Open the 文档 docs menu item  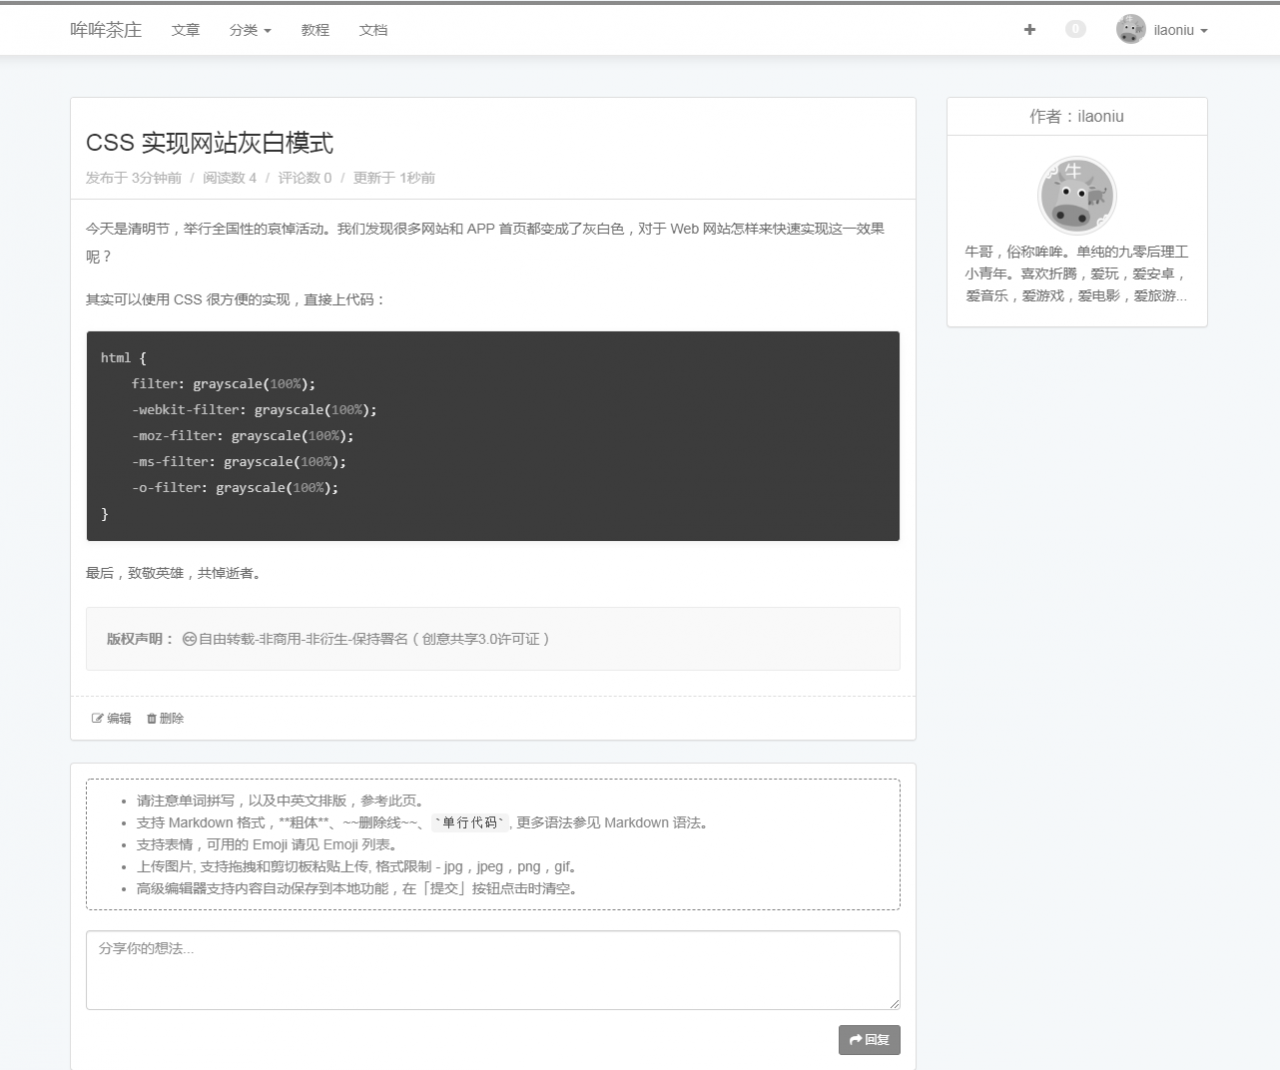373,30
